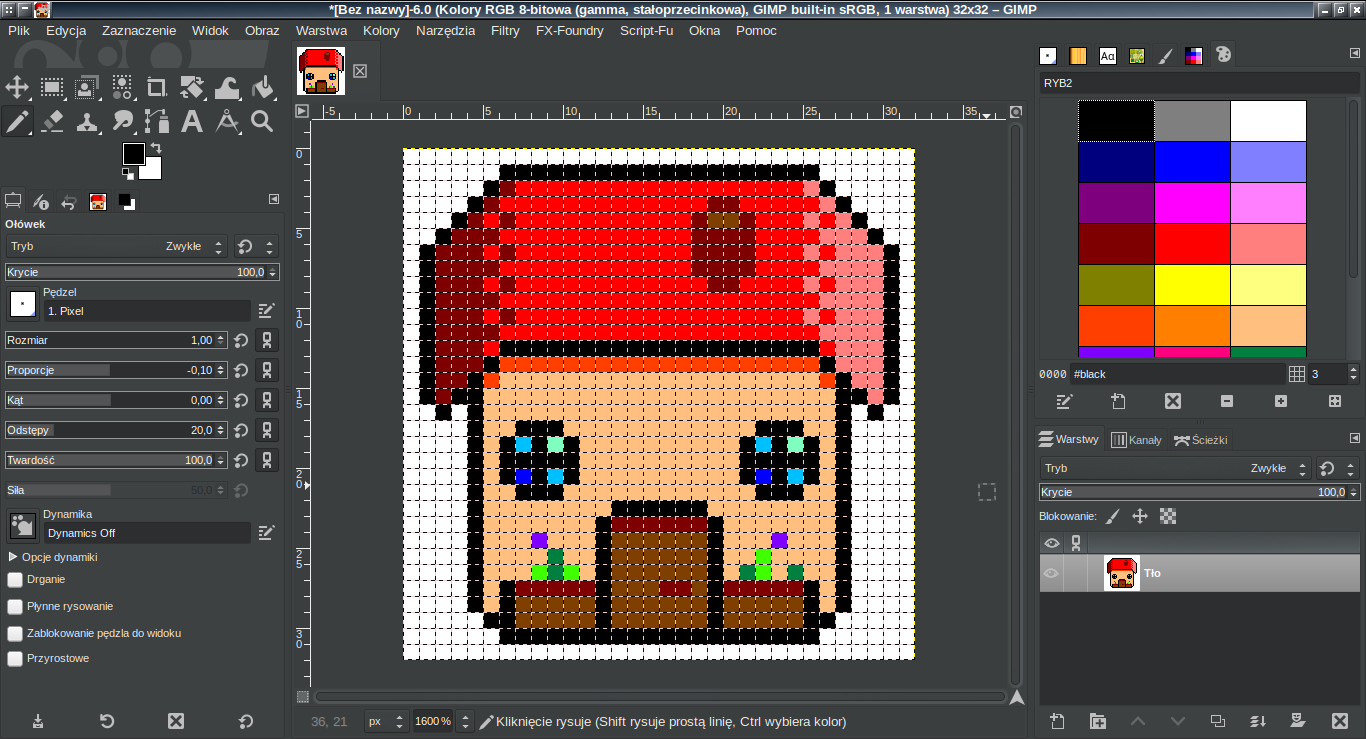
Task: Add a mask to the layer
Action: (x=1298, y=721)
